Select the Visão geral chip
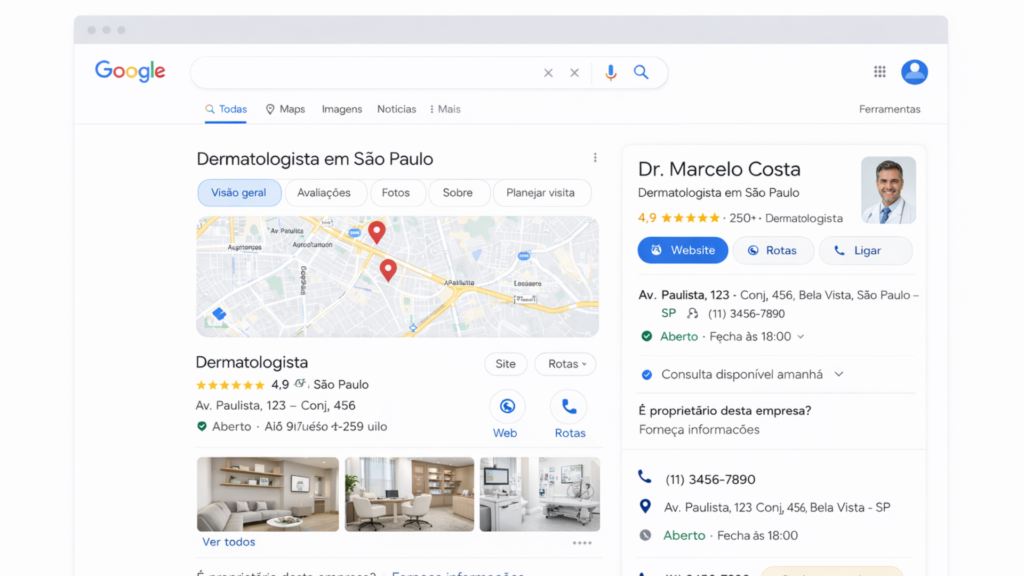 (x=238, y=193)
